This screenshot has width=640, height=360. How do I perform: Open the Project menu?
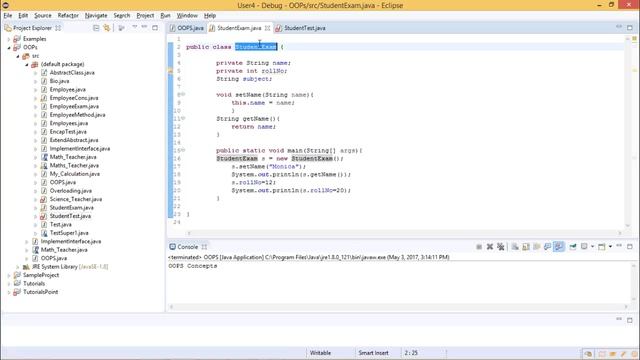click(x=145, y=16)
